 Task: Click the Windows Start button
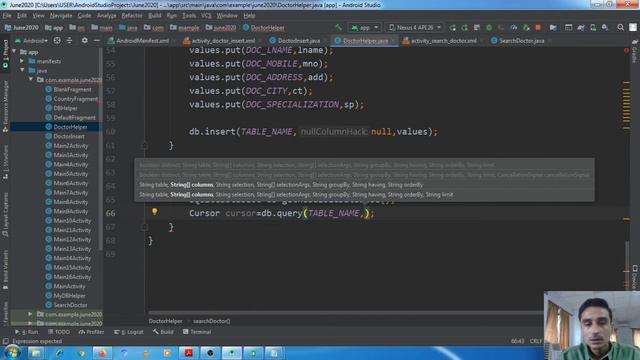(x=12, y=353)
